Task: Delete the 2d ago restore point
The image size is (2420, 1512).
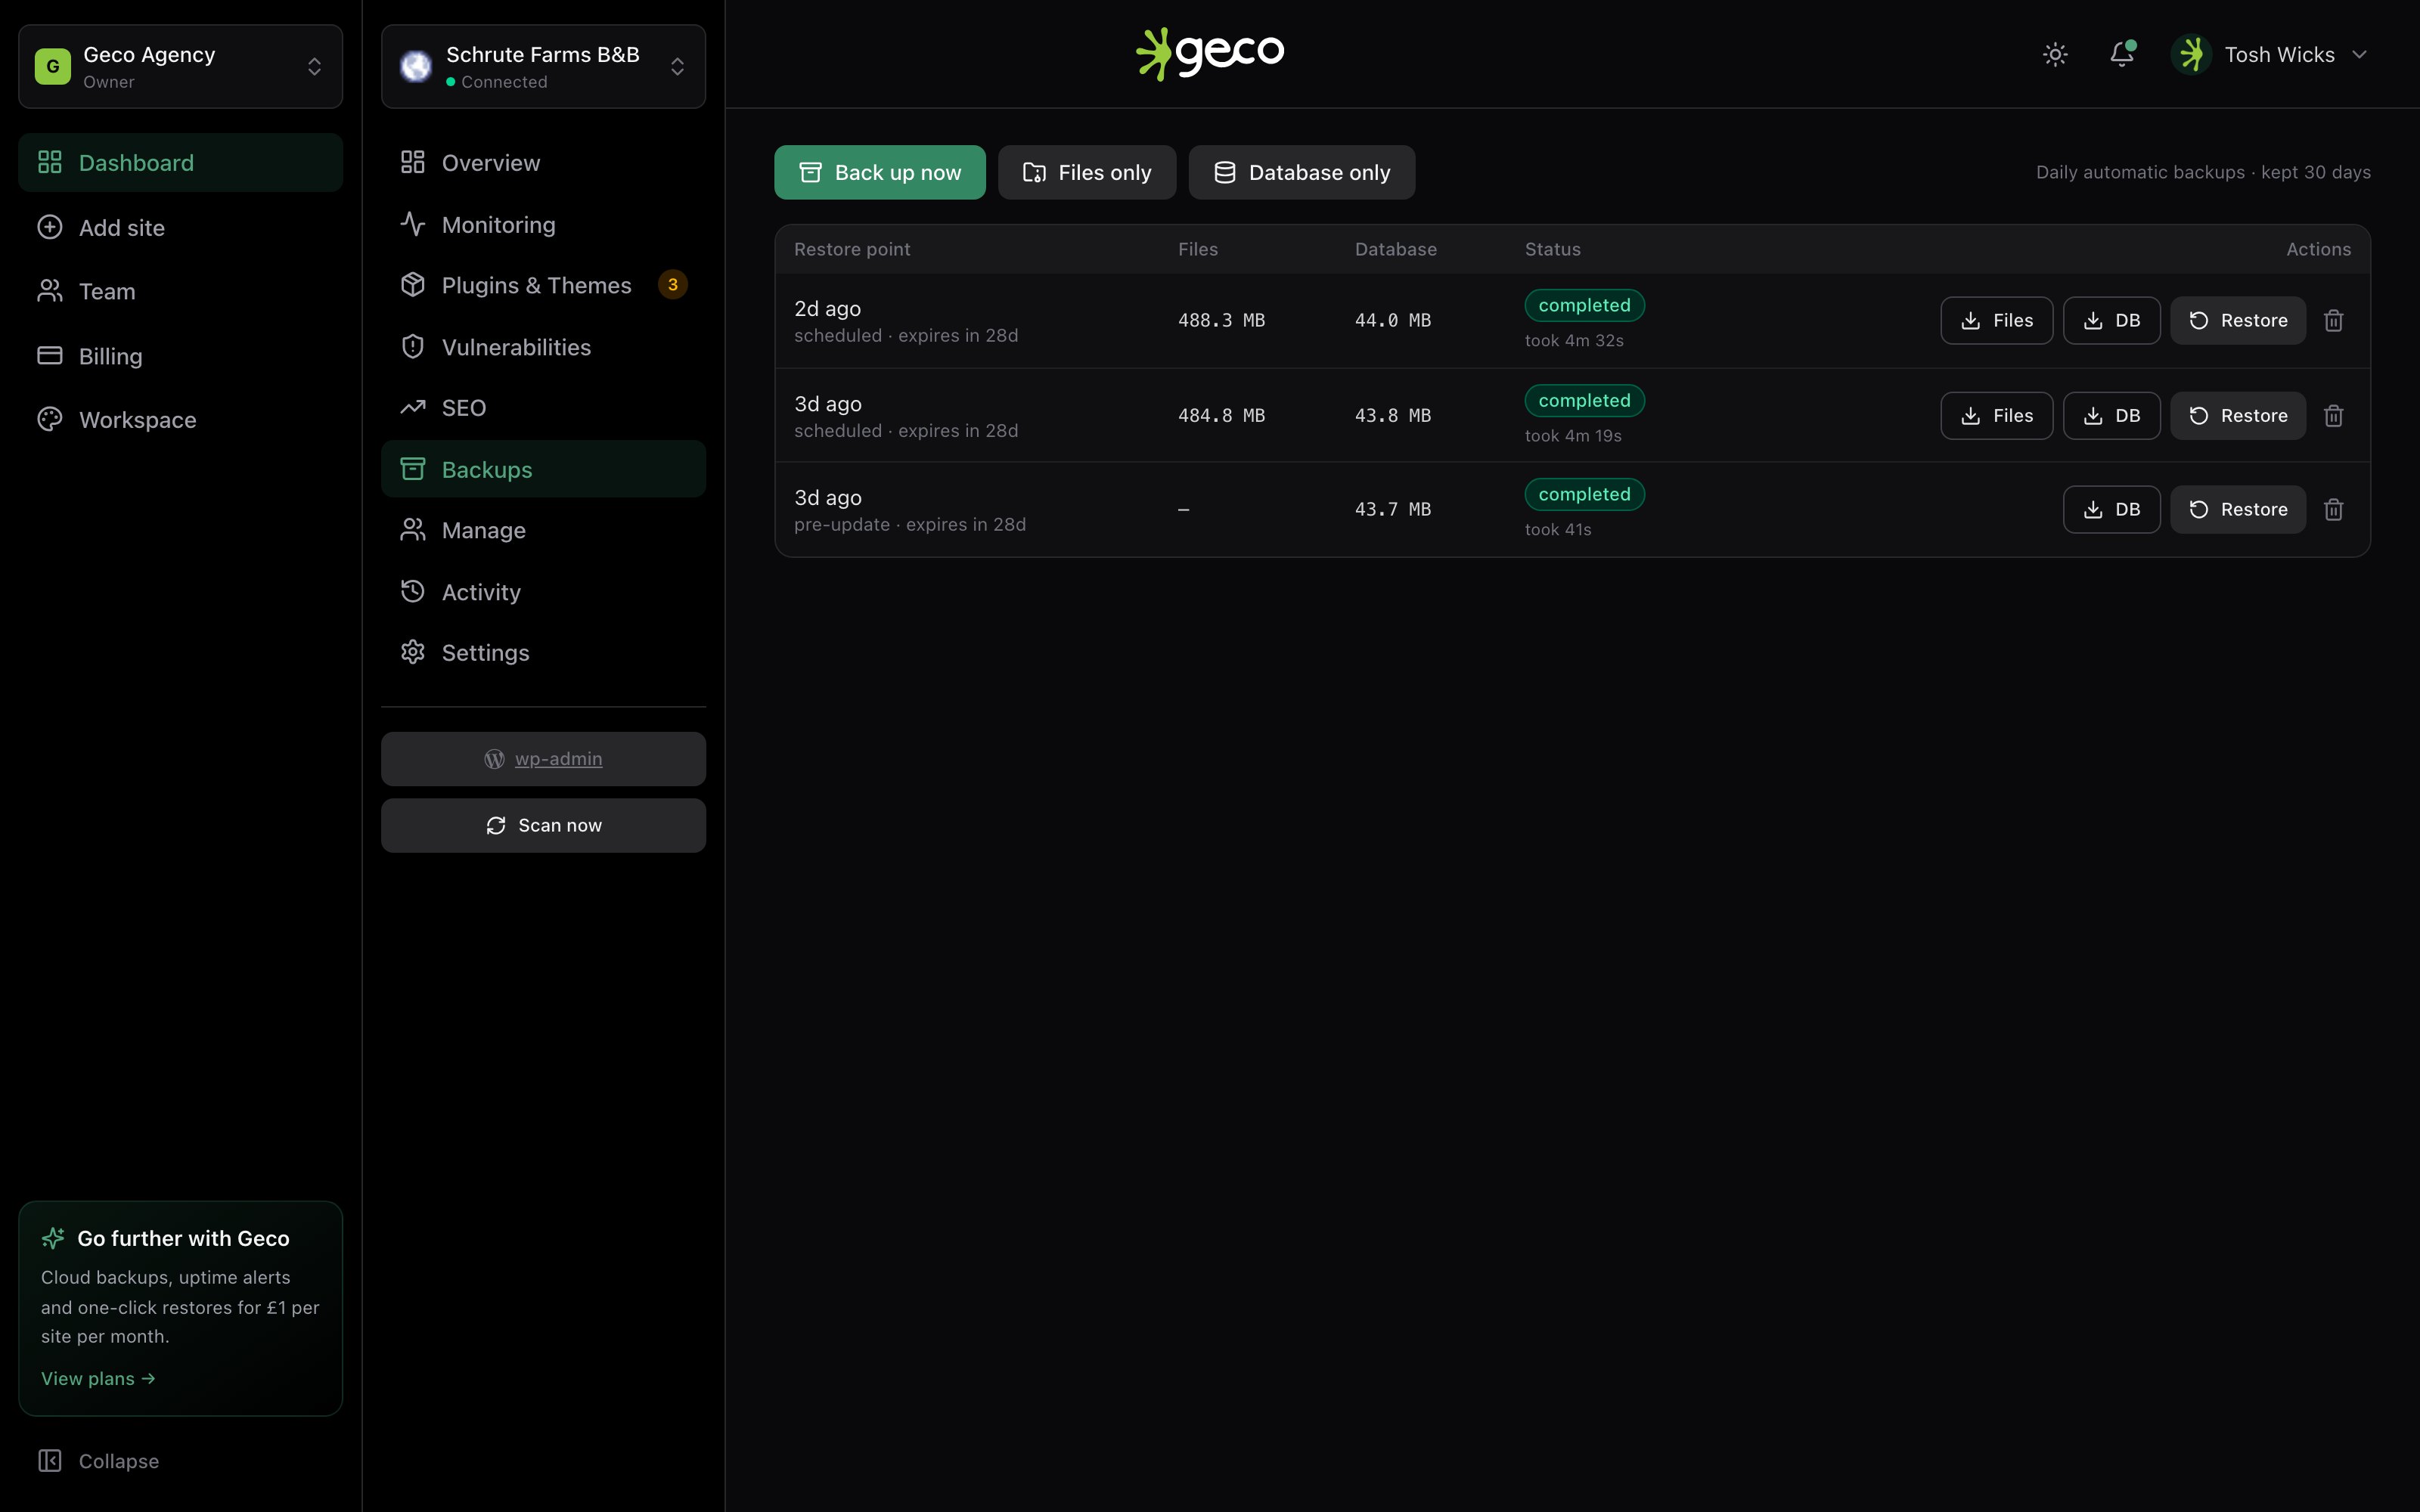Action: click(x=2334, y=321)
